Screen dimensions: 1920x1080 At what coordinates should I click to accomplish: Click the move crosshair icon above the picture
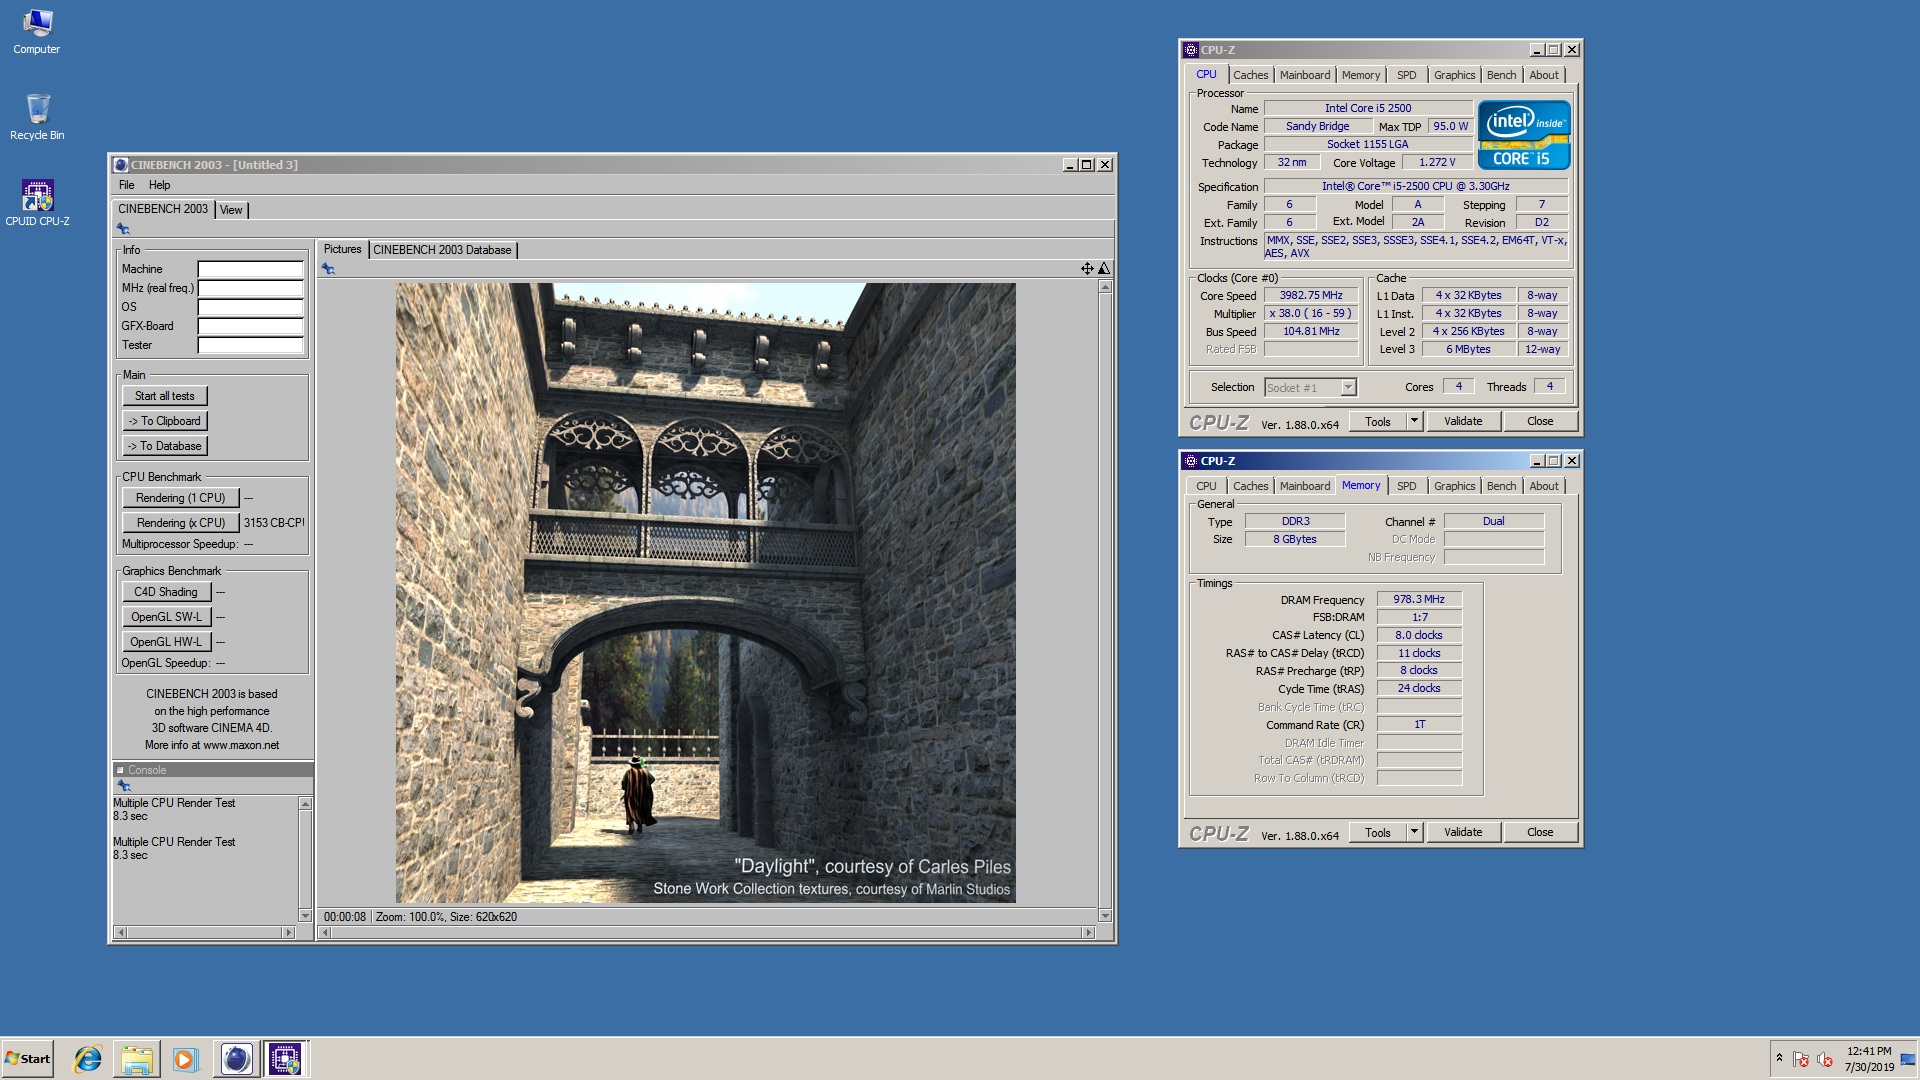pyautogui.click(x=1087, y=268)
